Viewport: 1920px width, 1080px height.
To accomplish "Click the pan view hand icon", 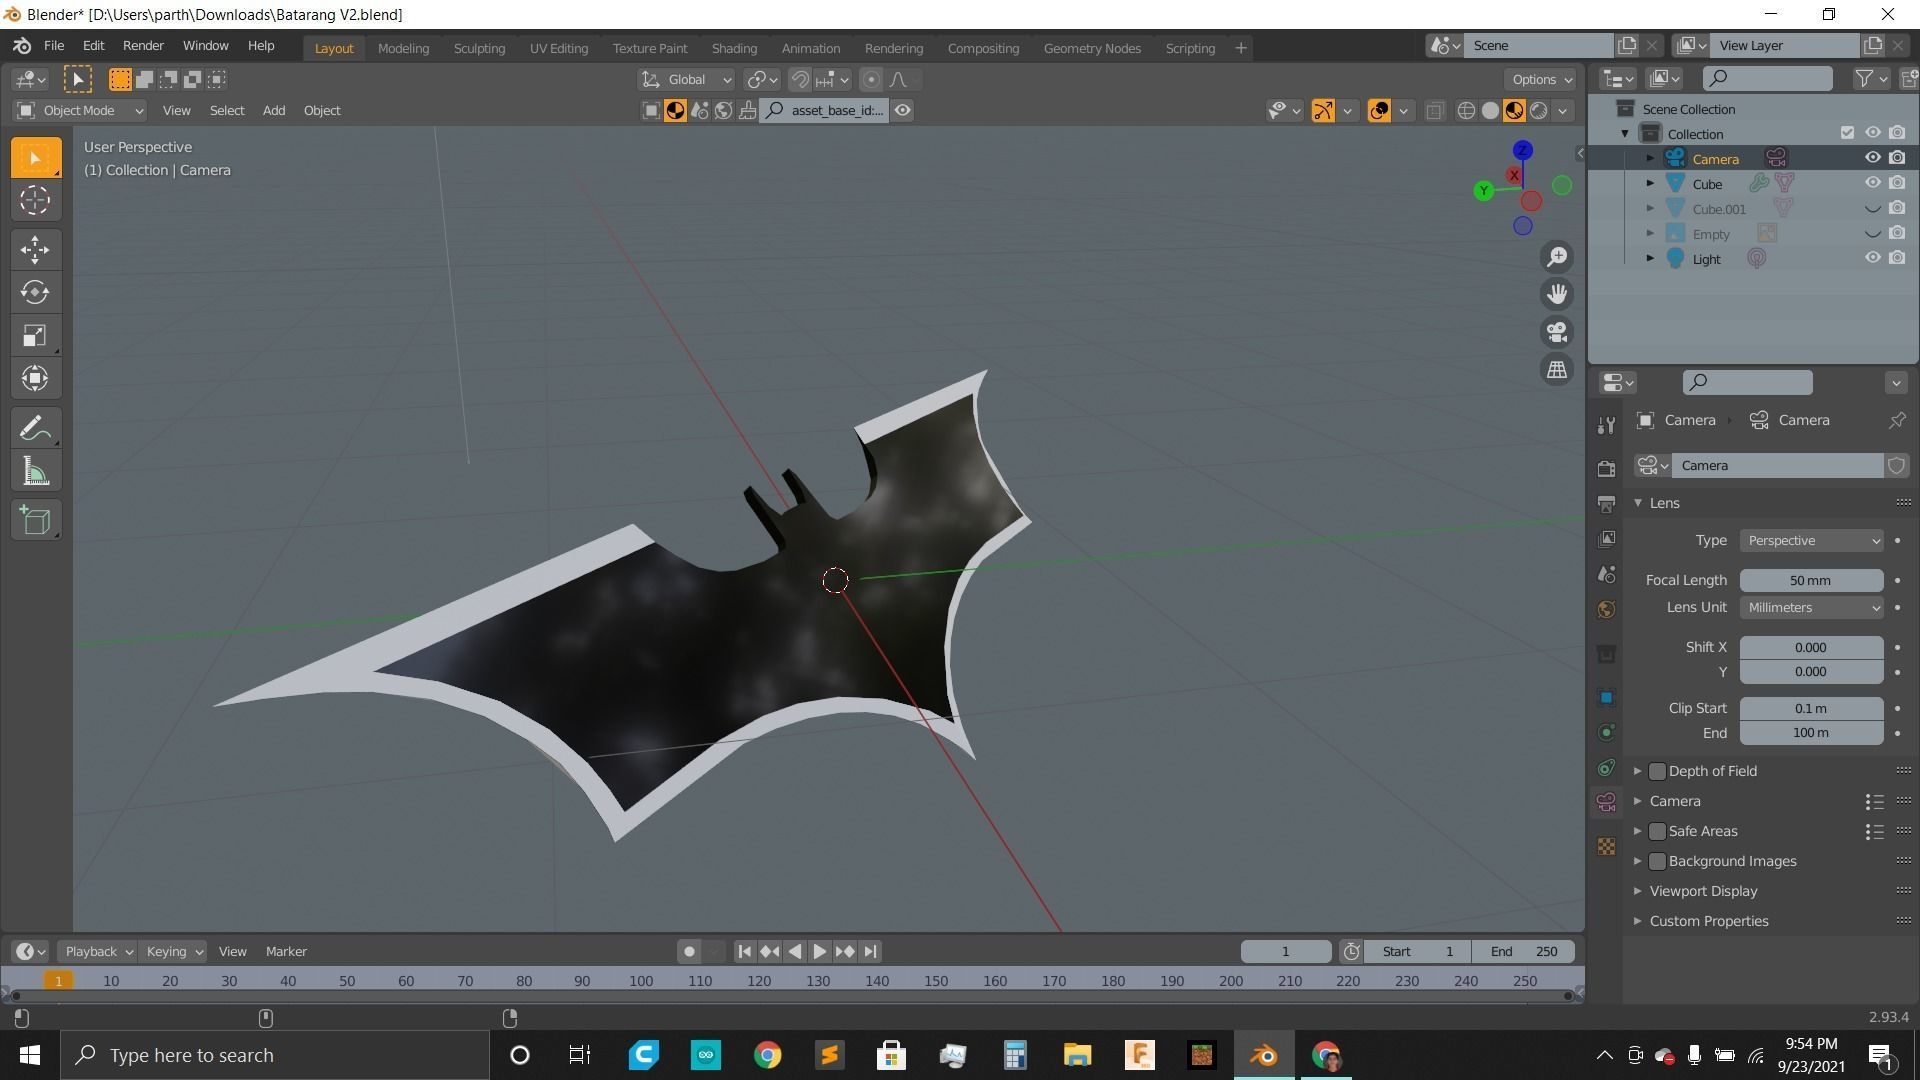I will [1557, 294].
